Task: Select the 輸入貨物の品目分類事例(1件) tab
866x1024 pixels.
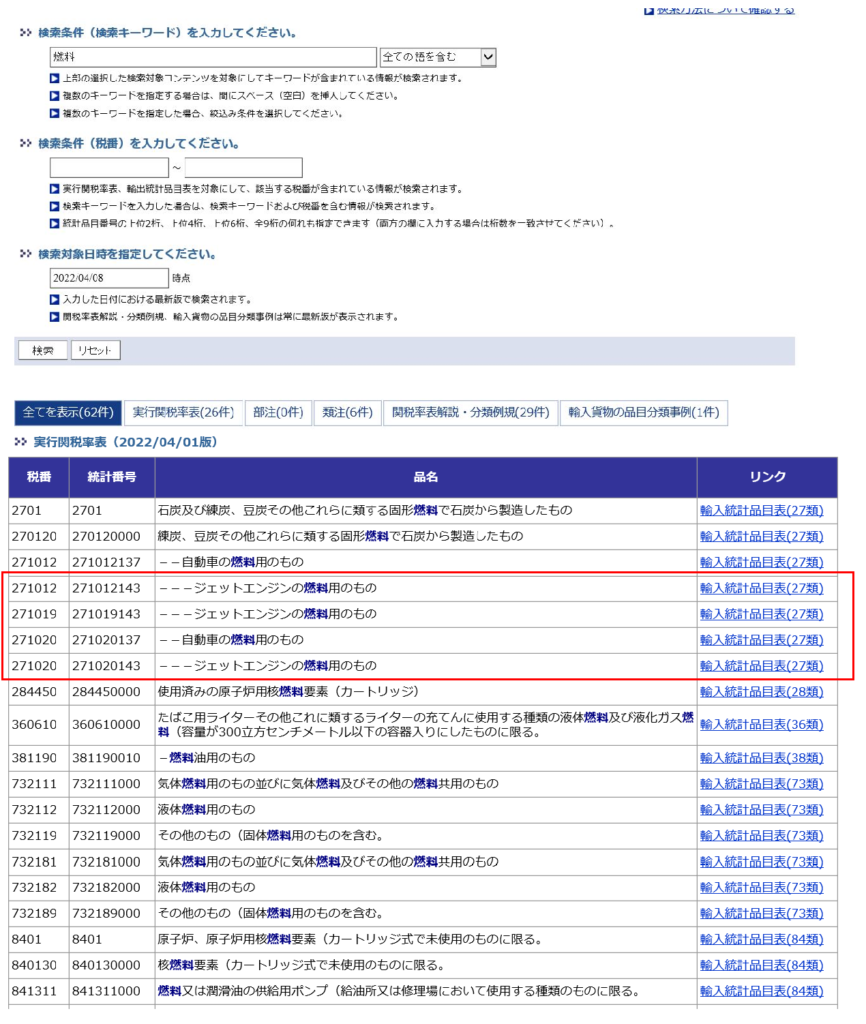Action: click(x=644, y=413)
